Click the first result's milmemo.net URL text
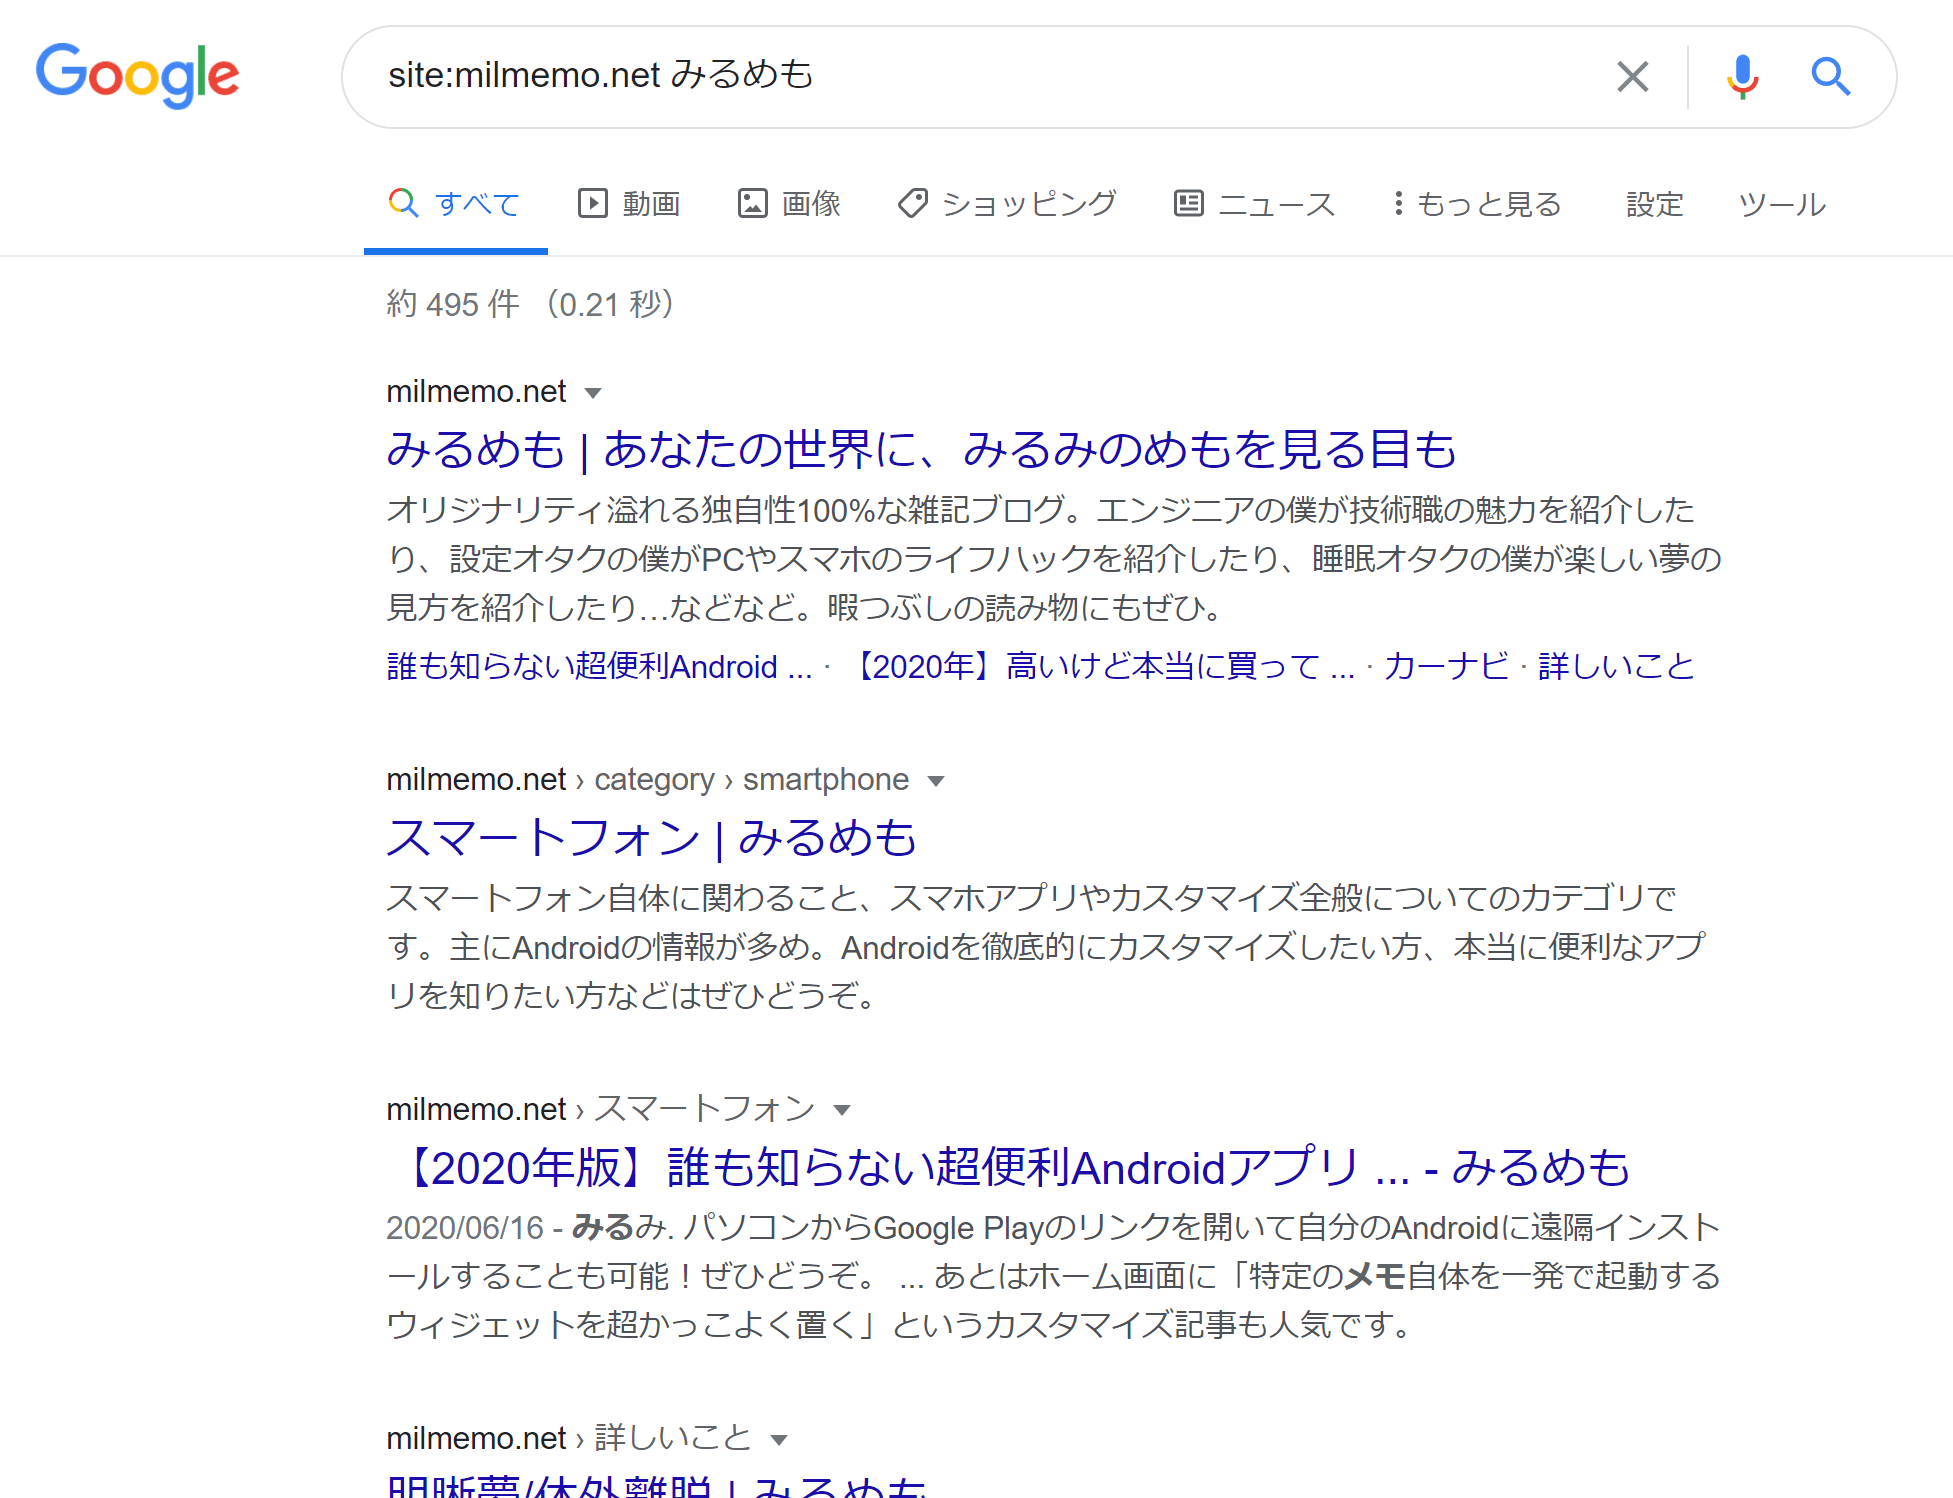Image resolution: width=1953 pixels, height=1498 pixels. [x=476, y=391]
